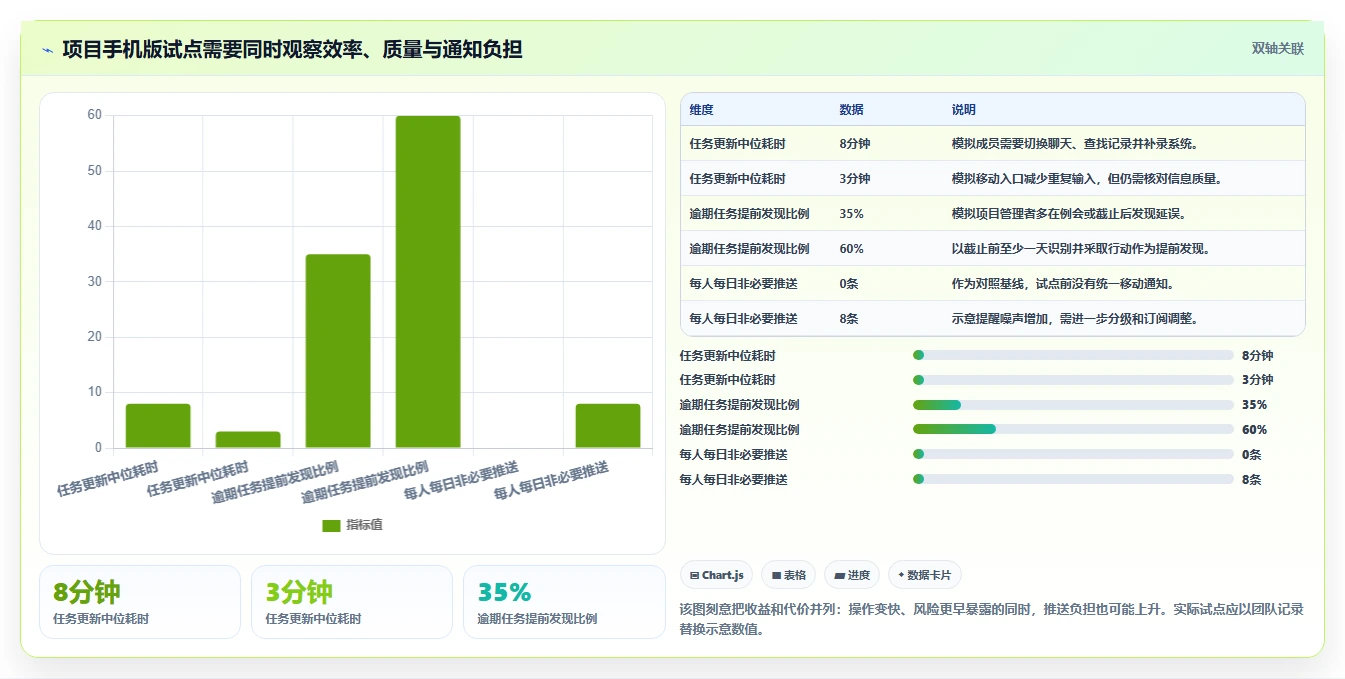Click description 模拟移动入口减少重复输入，但仍需核对信息质量。
1345x679 pixels.
pos(1087,179)
